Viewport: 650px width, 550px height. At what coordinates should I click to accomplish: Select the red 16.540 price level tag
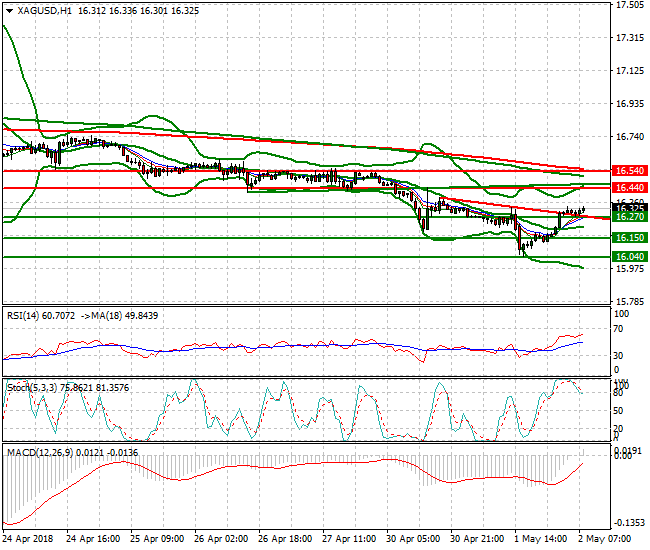(628, 171)
